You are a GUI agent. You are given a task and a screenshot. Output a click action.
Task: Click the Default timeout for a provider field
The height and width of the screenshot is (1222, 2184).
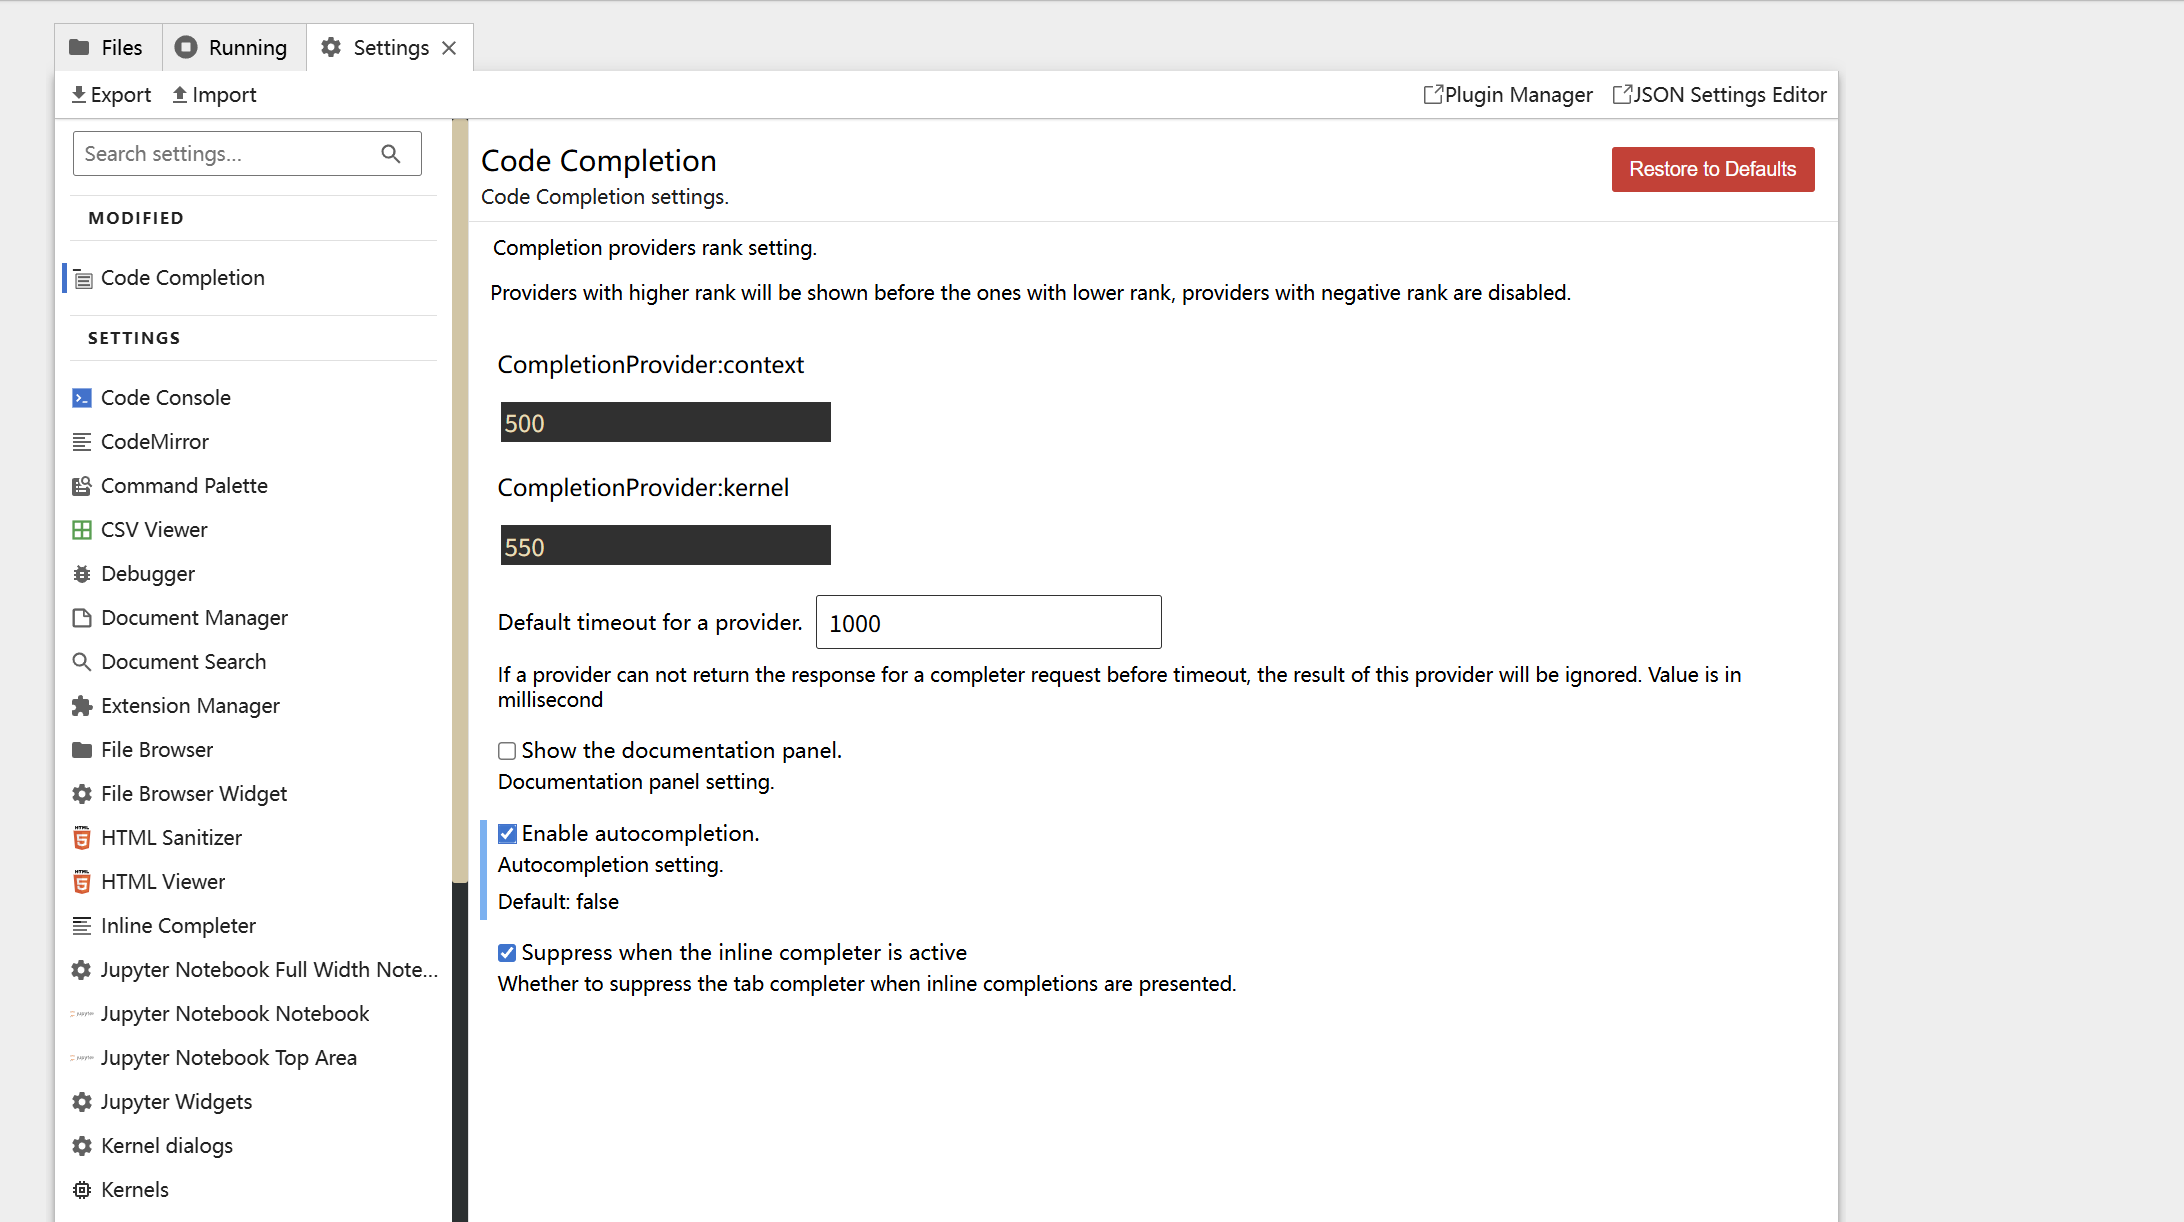pyautogui.click(x=988, y=622)
